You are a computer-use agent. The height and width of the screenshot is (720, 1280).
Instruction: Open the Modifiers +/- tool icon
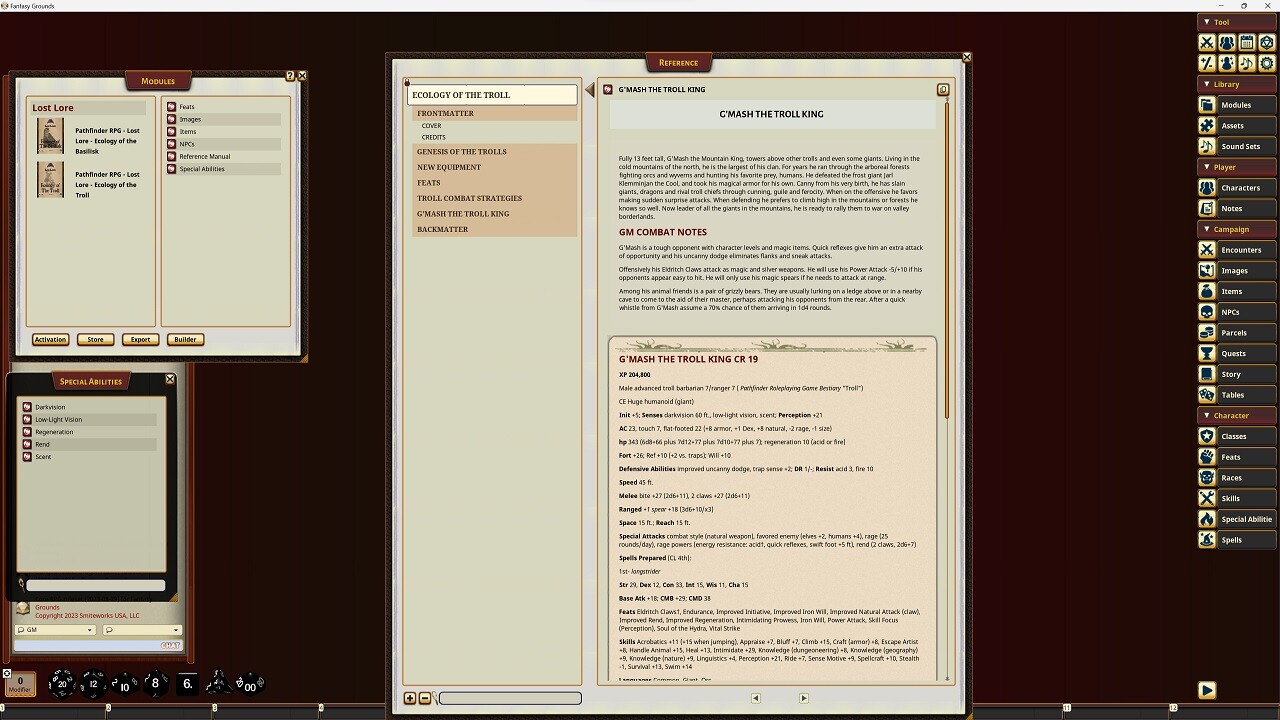[x=1206, y=63]
